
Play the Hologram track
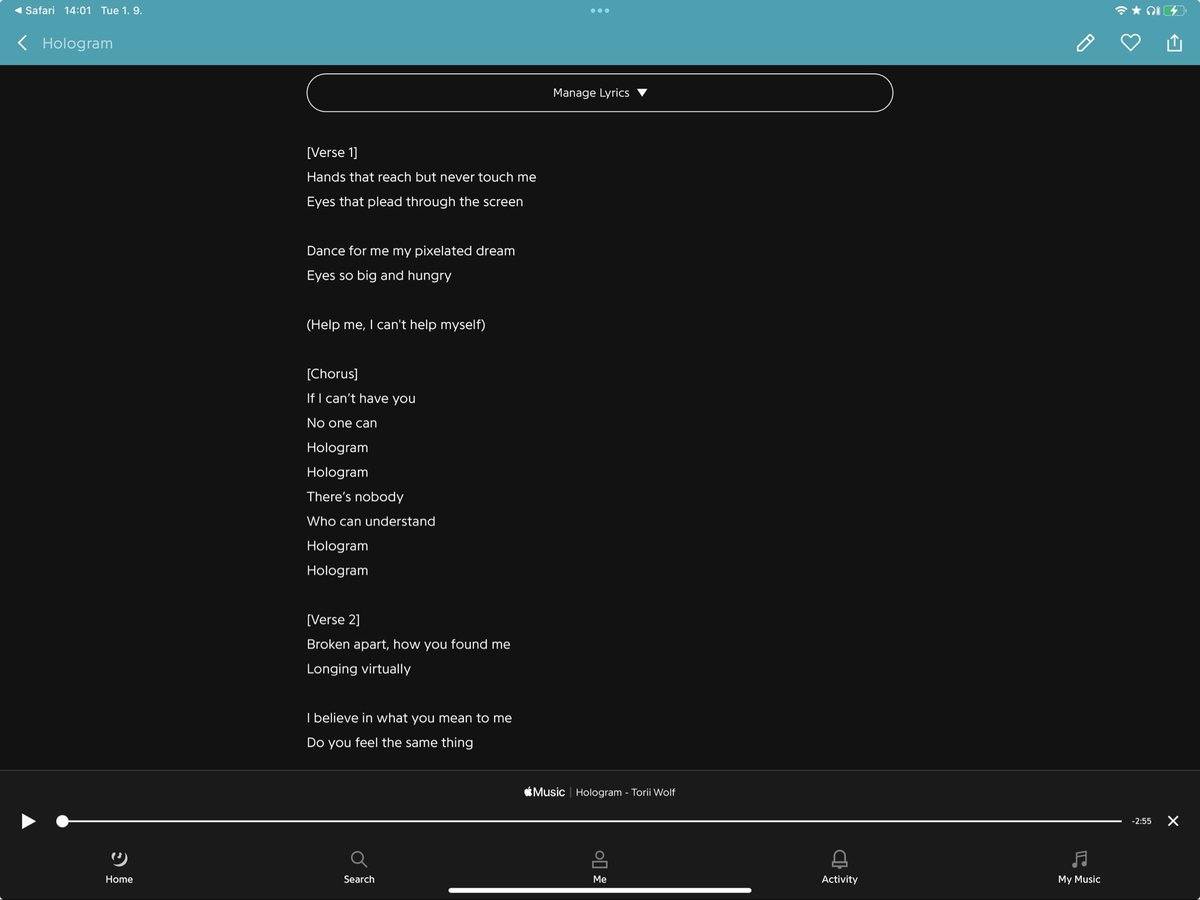(28, 821)
